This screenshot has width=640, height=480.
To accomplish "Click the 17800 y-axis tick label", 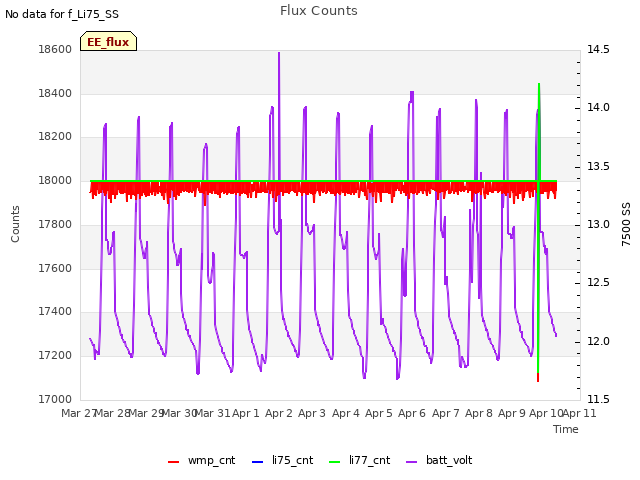I will click(55, 224).
